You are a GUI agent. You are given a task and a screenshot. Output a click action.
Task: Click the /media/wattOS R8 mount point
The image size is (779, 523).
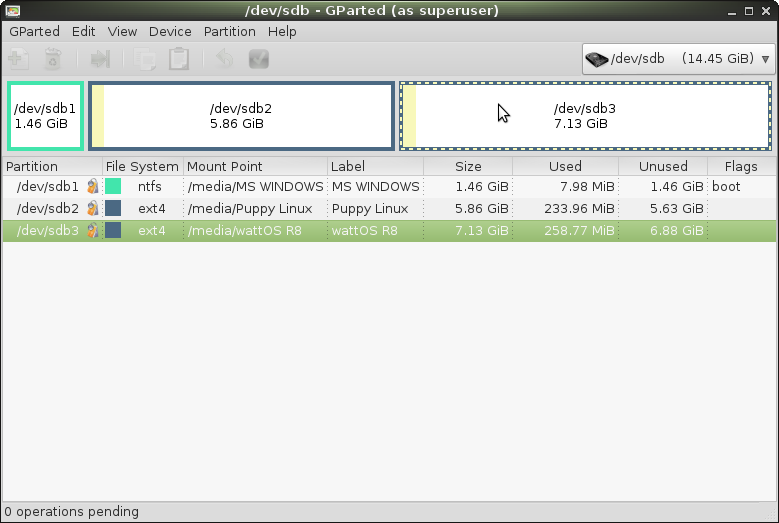[244, 230]
